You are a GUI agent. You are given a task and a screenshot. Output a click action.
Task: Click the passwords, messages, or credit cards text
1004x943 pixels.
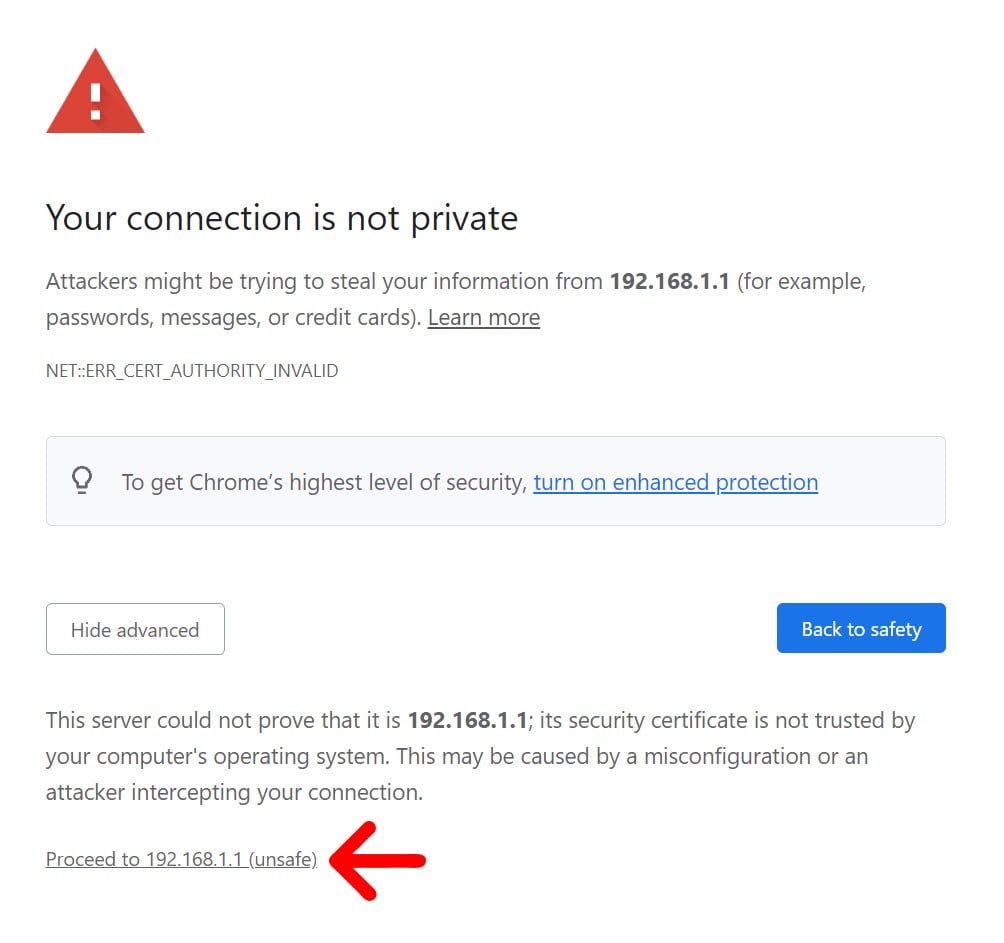[232, 318]
